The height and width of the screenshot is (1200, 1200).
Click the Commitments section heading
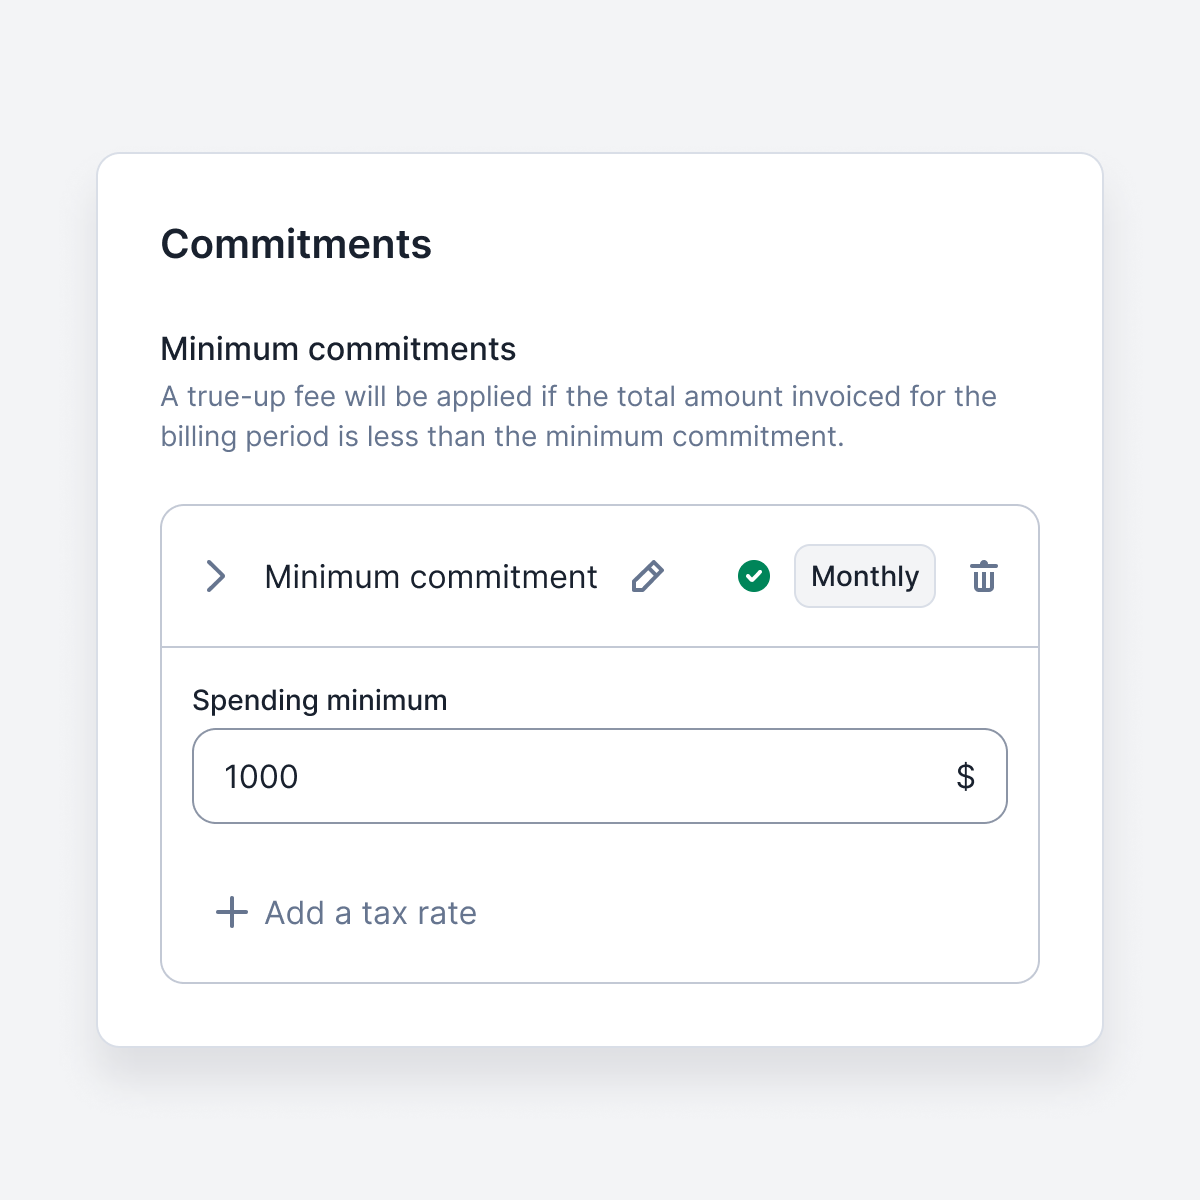click(x=296, y=244)
